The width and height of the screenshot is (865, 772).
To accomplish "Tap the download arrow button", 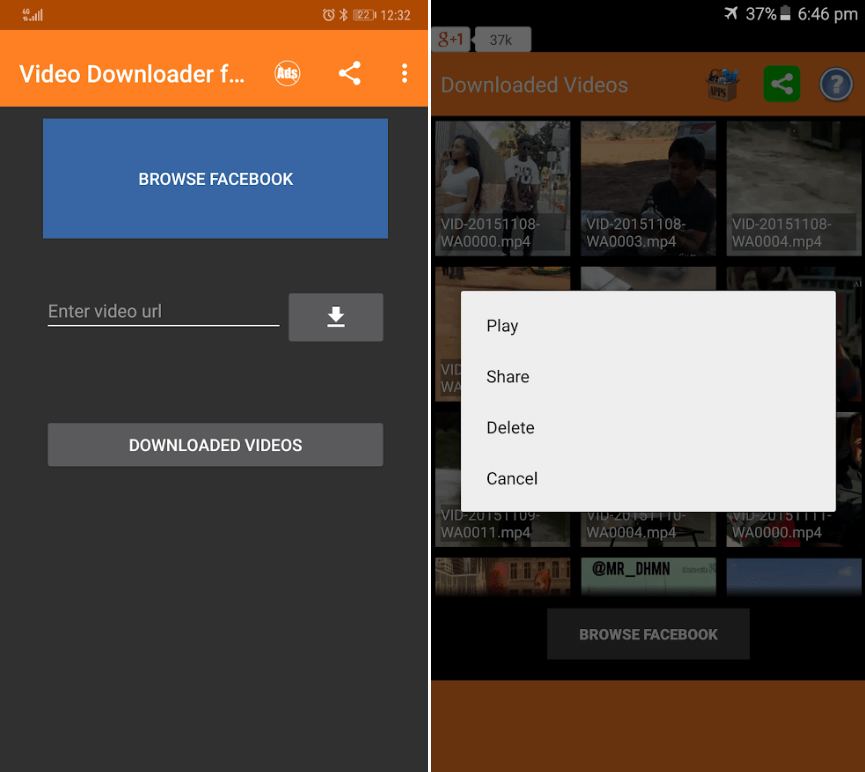I will (x=335, y=317).
